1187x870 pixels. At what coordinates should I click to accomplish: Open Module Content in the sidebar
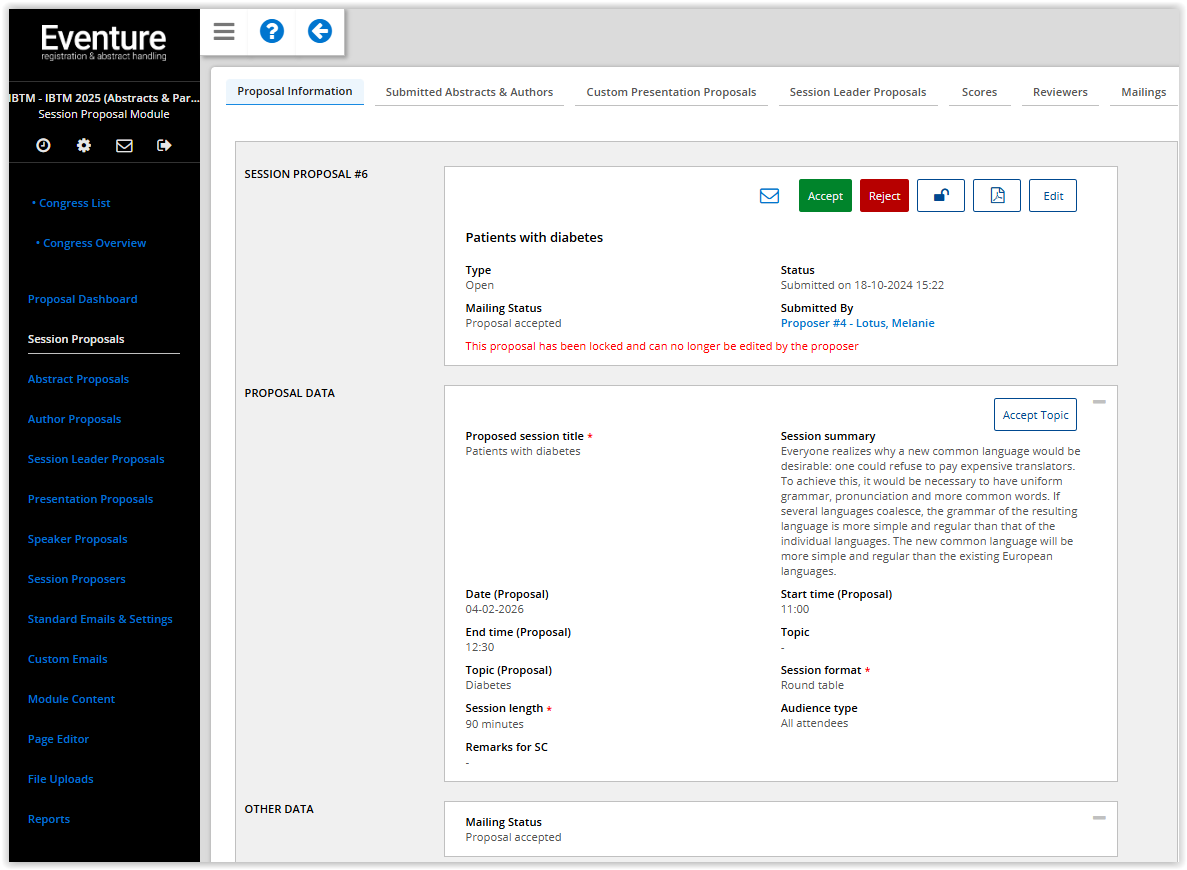point(71,700)
